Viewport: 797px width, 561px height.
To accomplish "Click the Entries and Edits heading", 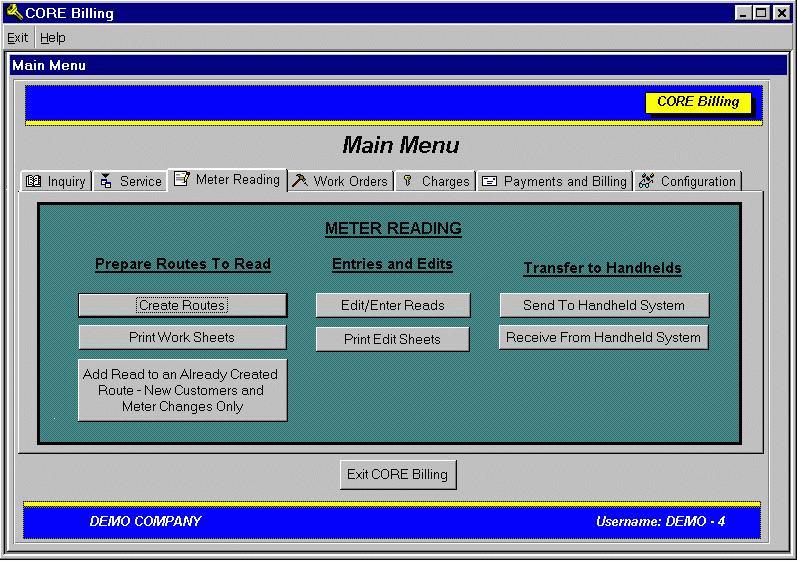I will (392, 264).
